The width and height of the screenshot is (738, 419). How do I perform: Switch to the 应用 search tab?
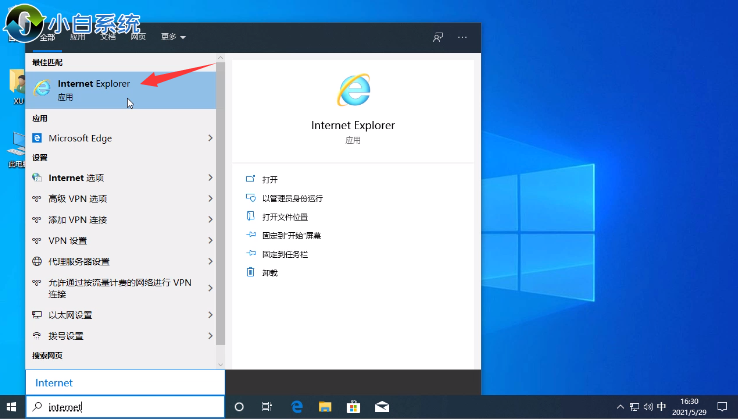[x=77, y=37]
